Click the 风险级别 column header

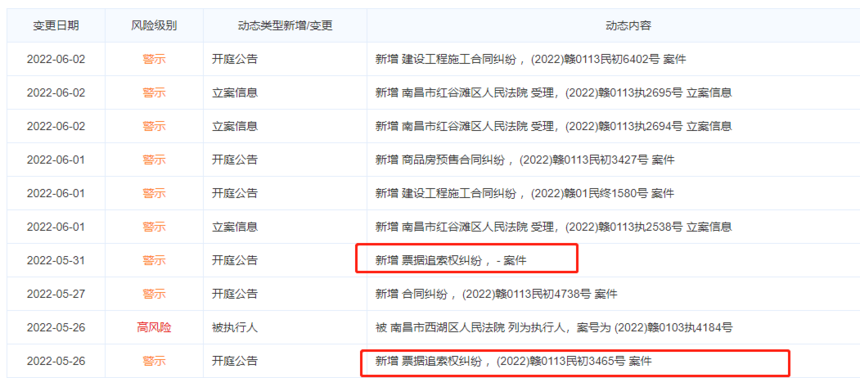[x=154, y=25]
